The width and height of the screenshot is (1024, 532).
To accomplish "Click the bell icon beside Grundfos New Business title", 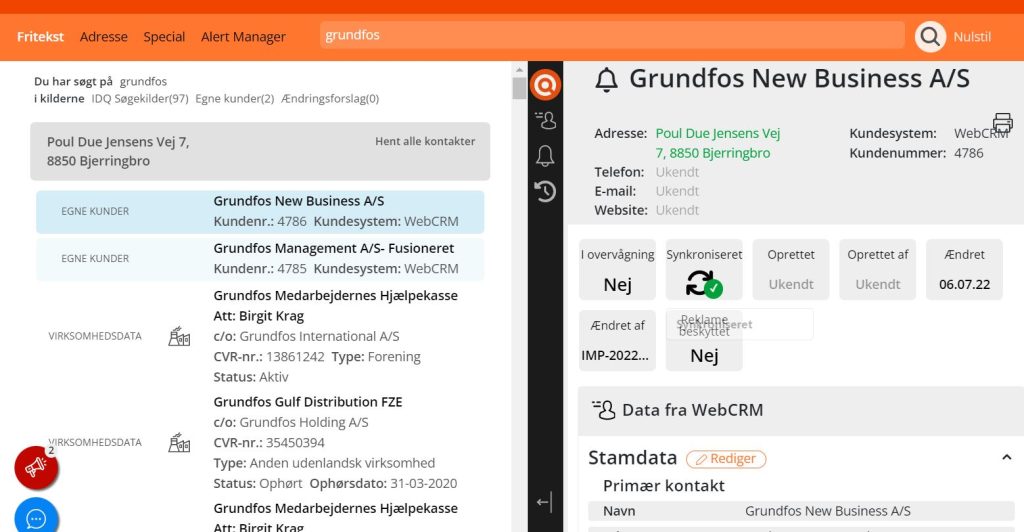I will (607, 80).
